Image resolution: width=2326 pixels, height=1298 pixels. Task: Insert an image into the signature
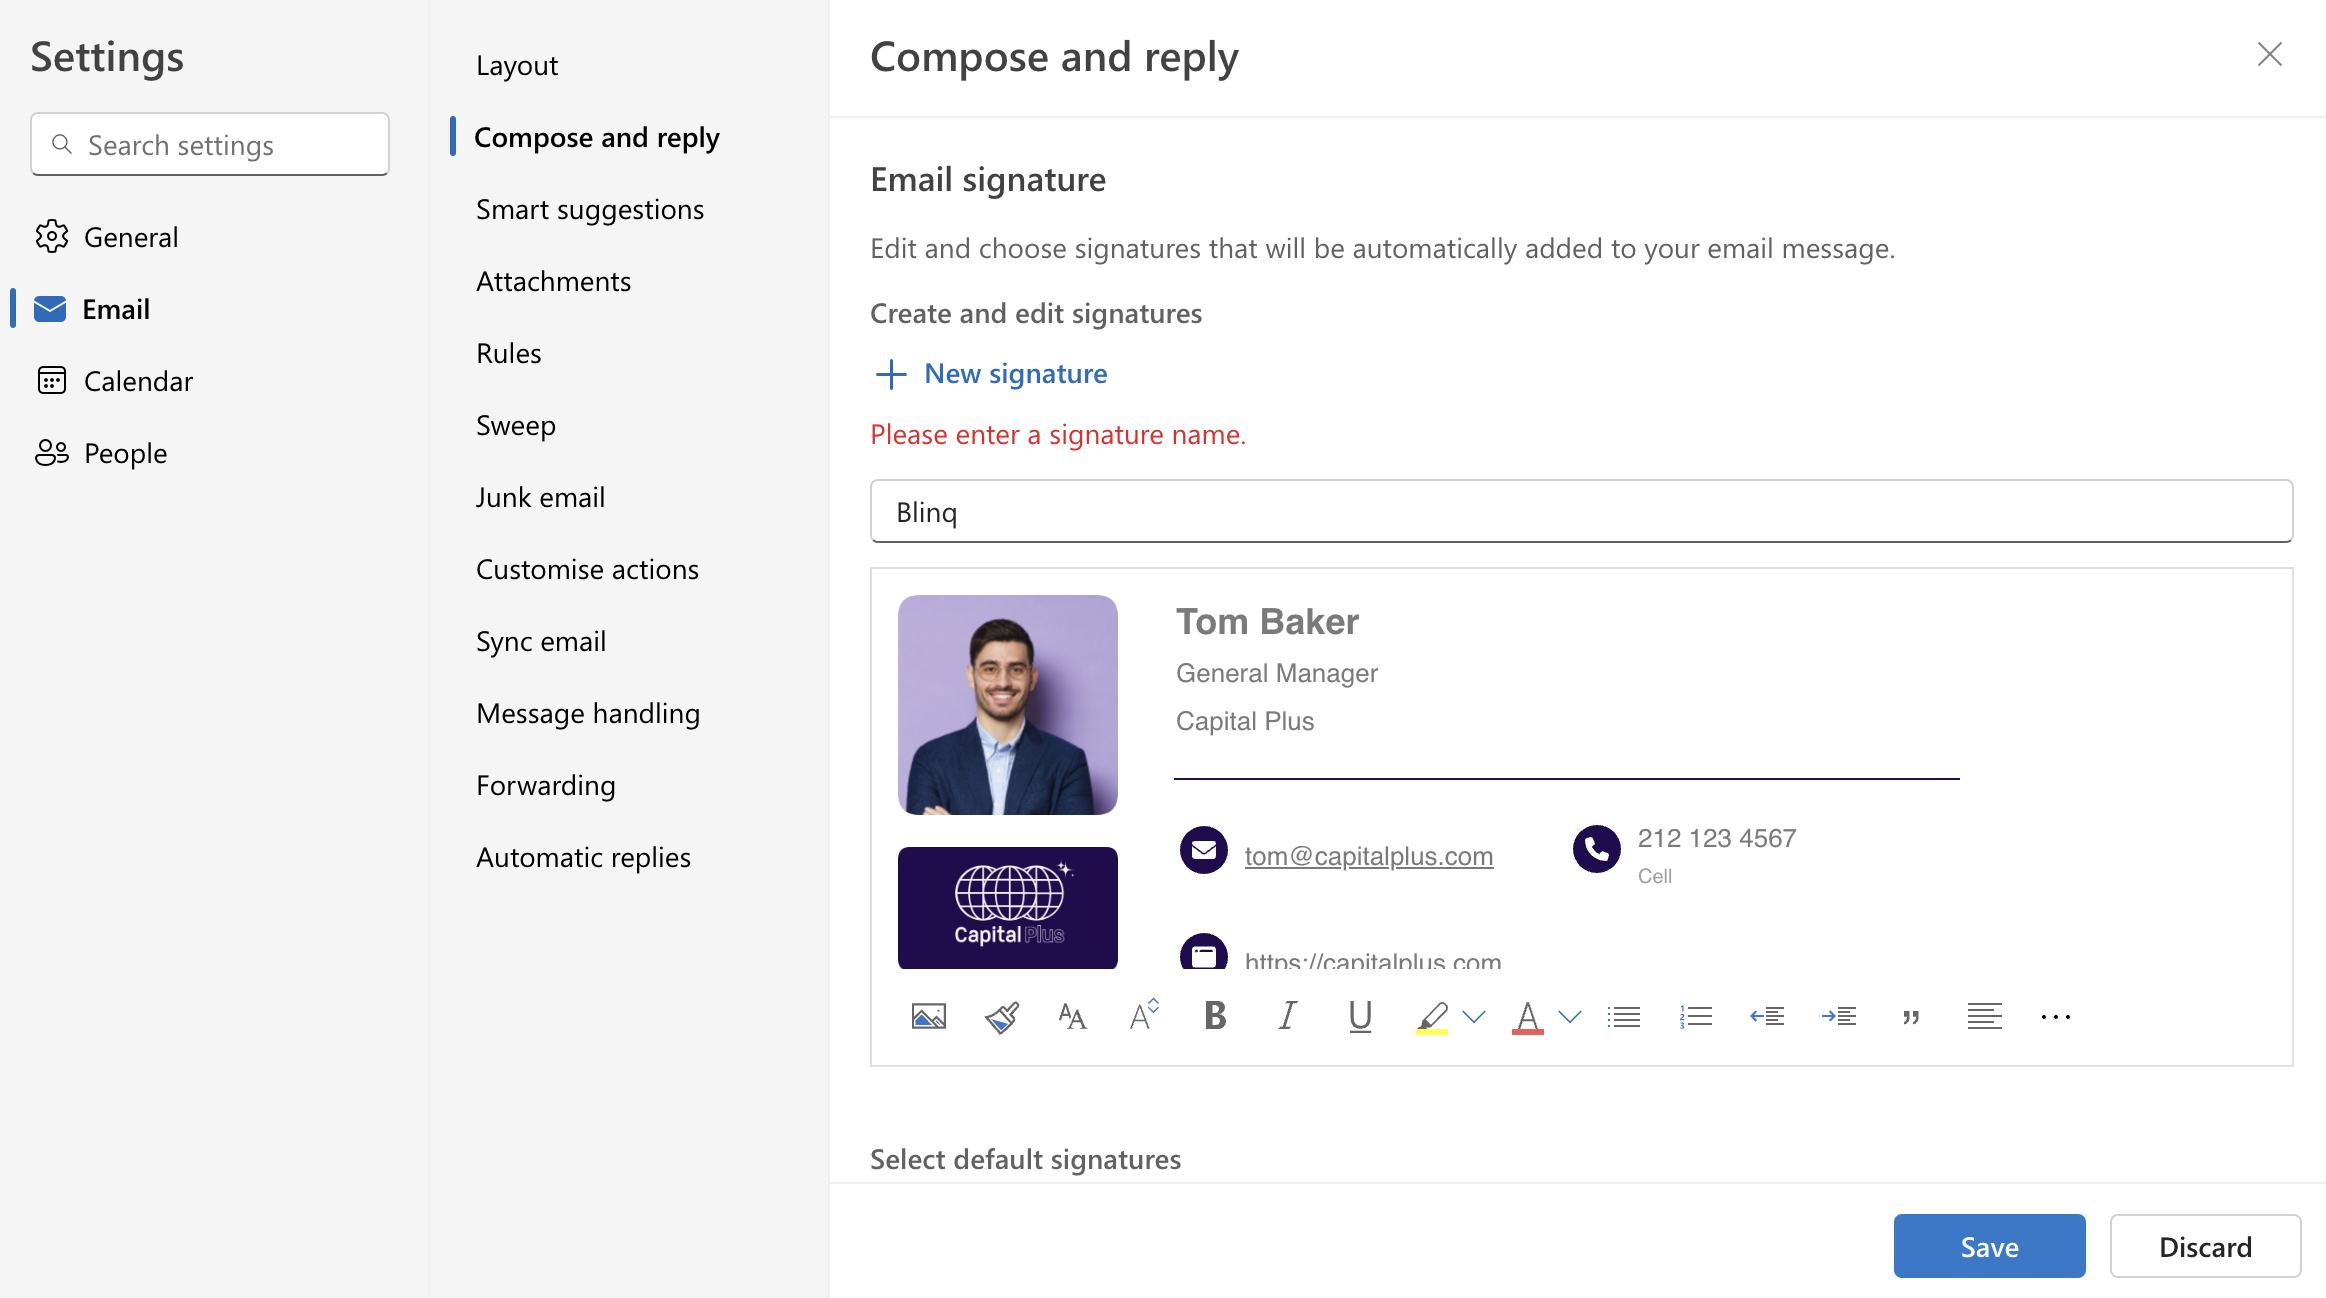(928, 1016)
